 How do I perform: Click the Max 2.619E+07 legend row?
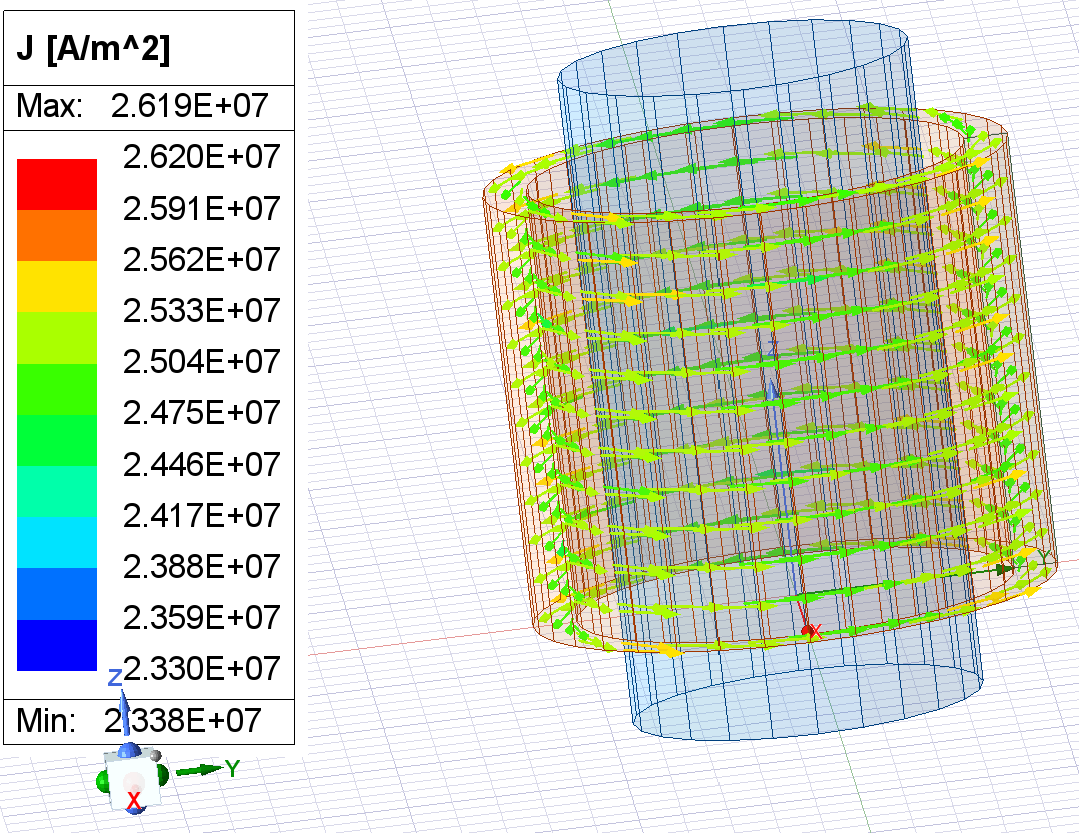148,107
